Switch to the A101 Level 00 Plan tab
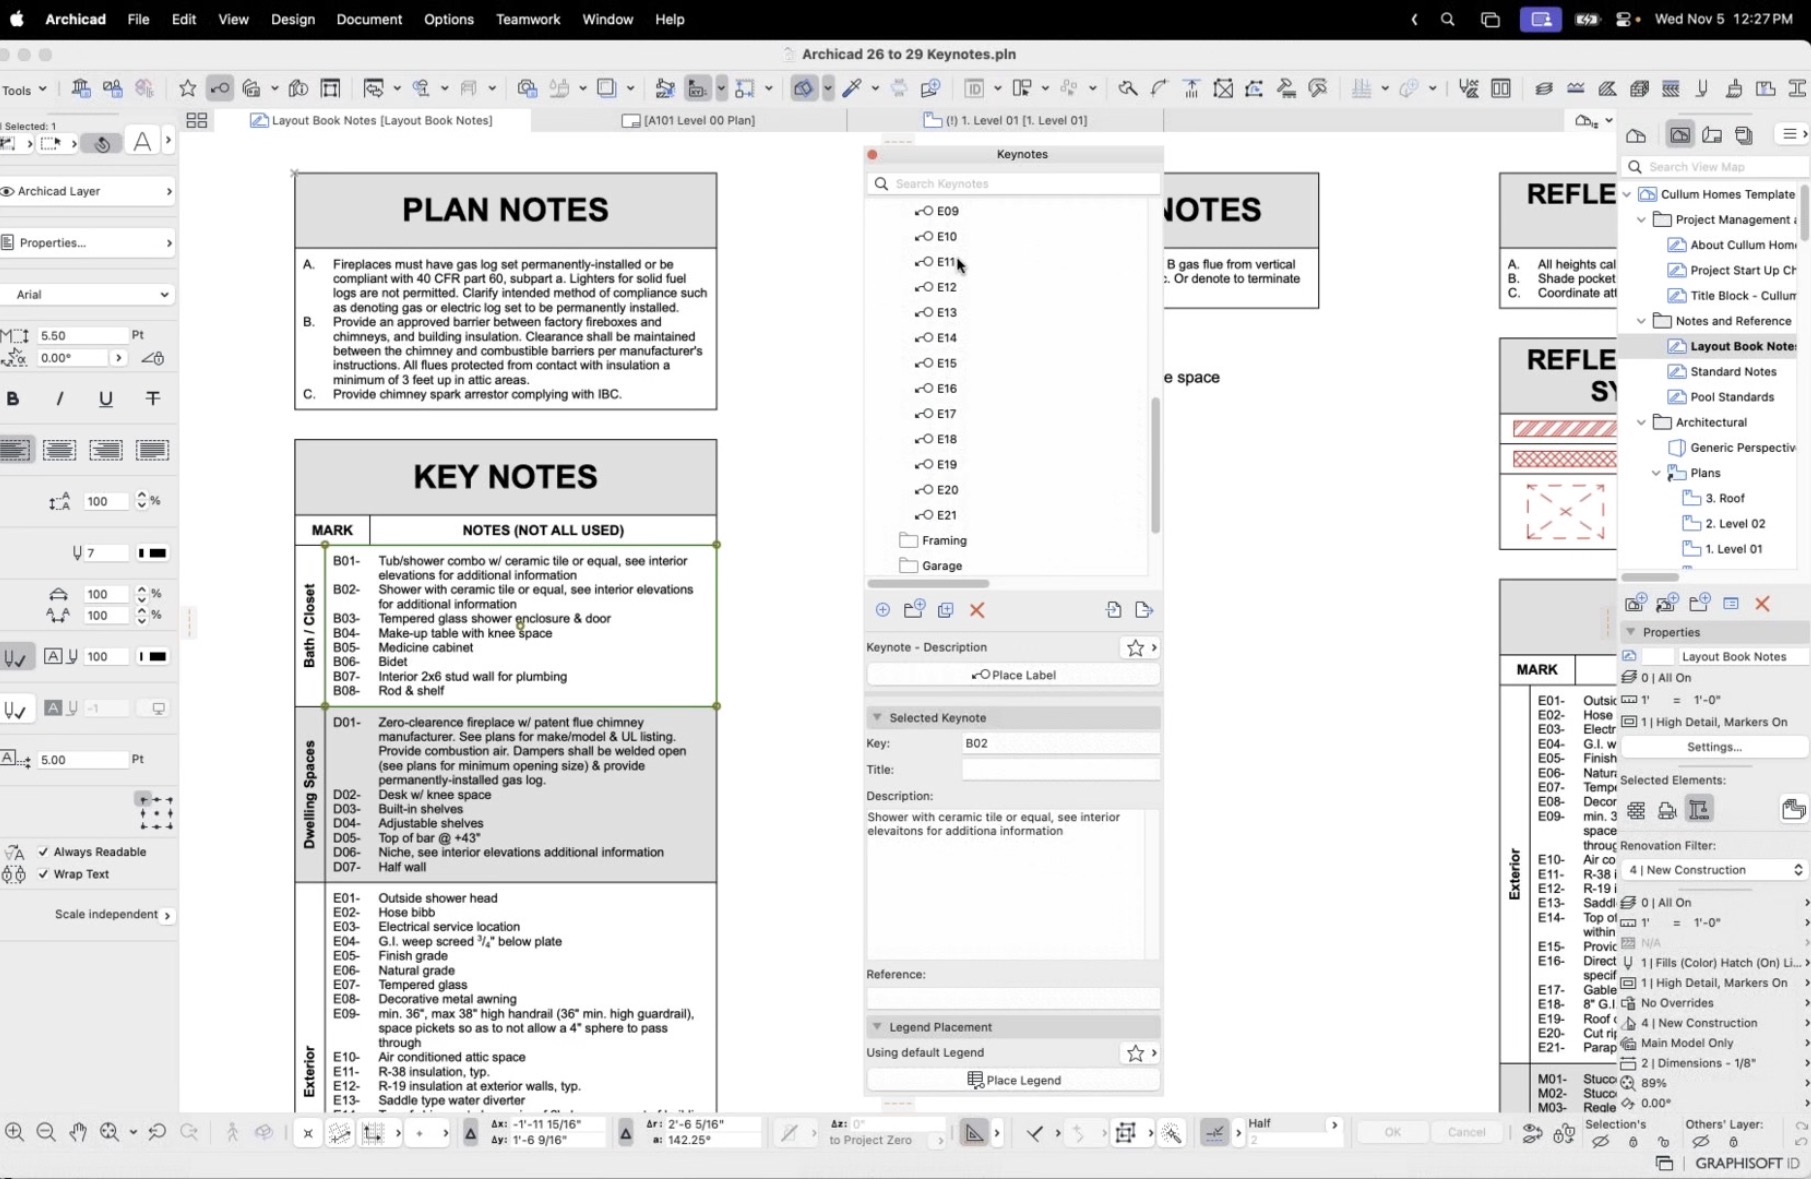Viewport: 1811px width, 1179px height. click(698, 120)
